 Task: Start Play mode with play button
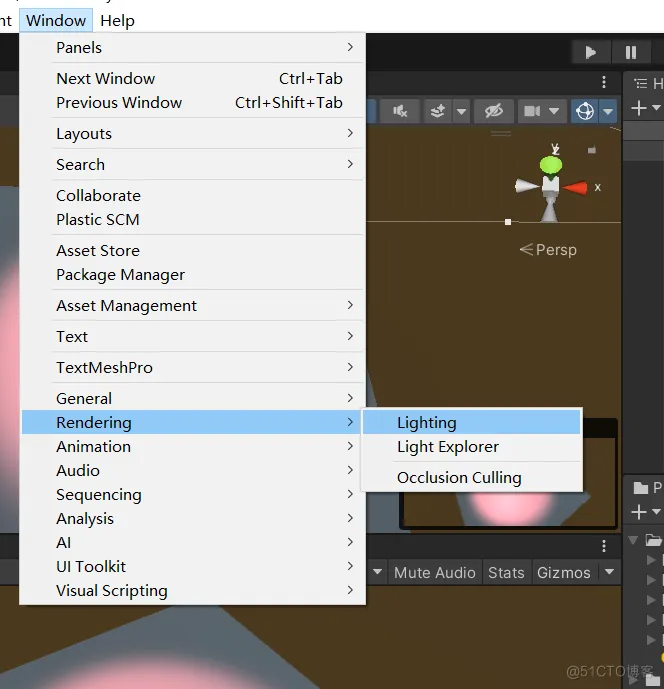[x=591, y=52]
